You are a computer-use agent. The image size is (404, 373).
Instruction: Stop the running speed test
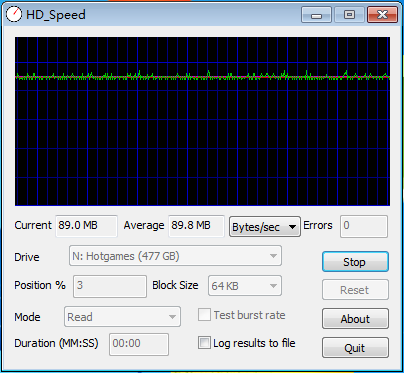click(355, 262)
